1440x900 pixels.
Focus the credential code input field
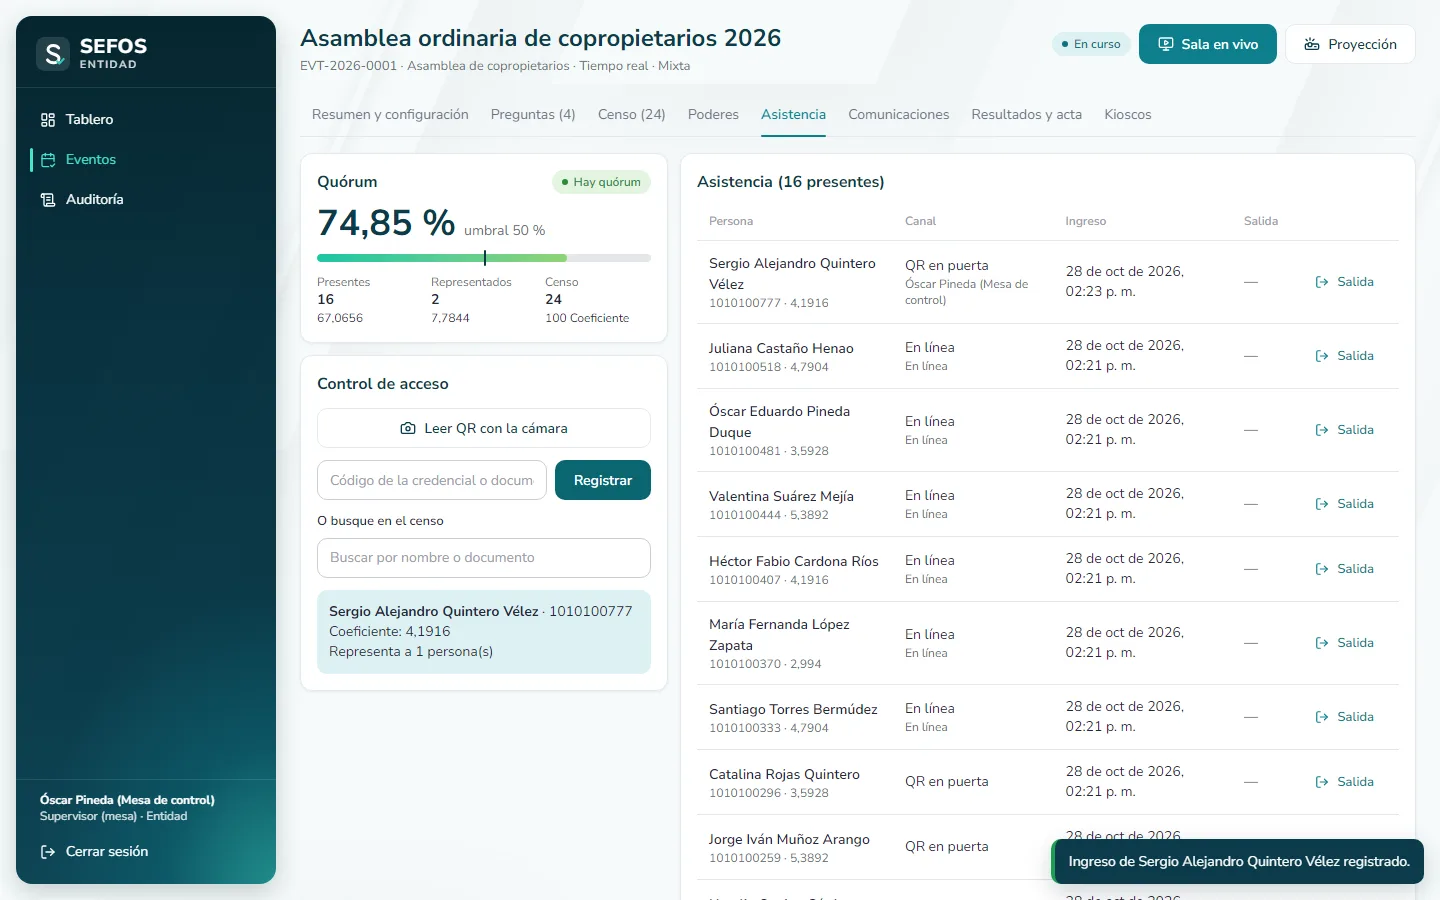pos(432,480)
